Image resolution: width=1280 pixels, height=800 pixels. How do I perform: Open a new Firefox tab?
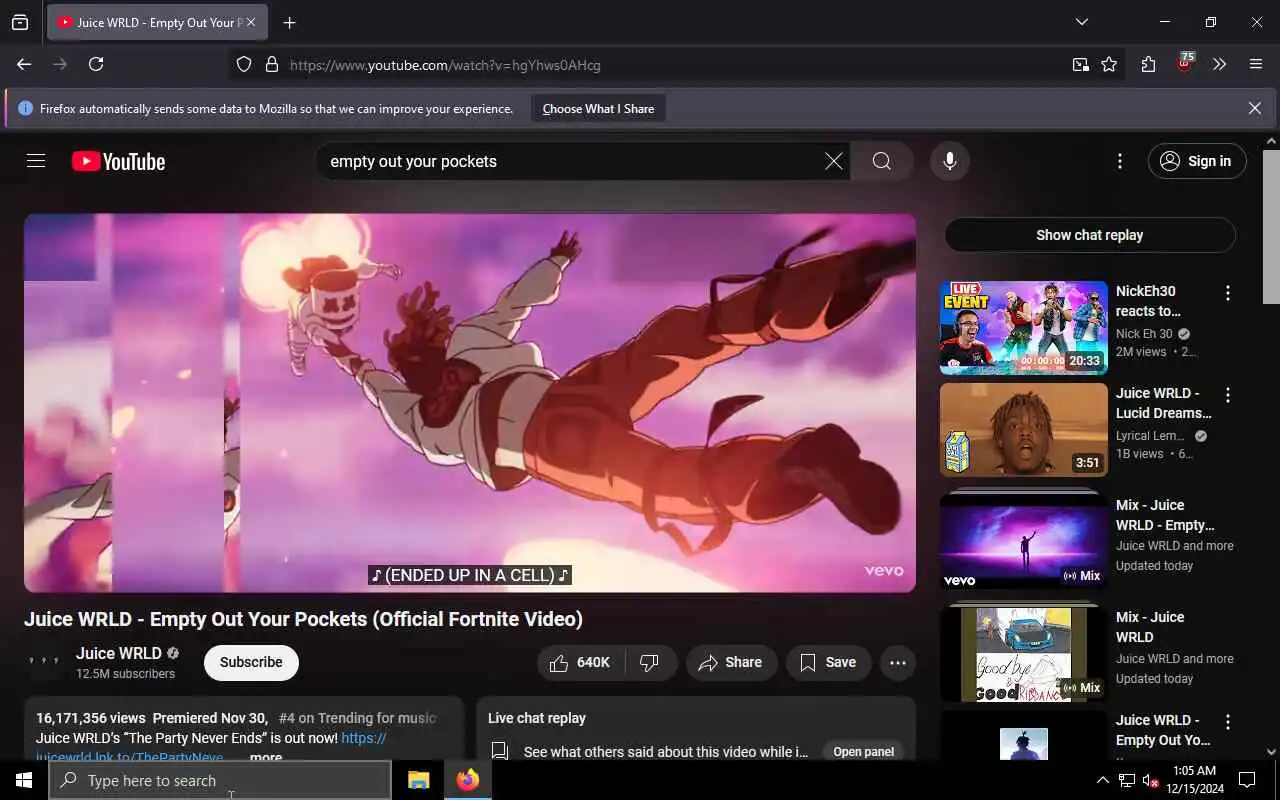[289, 22]
